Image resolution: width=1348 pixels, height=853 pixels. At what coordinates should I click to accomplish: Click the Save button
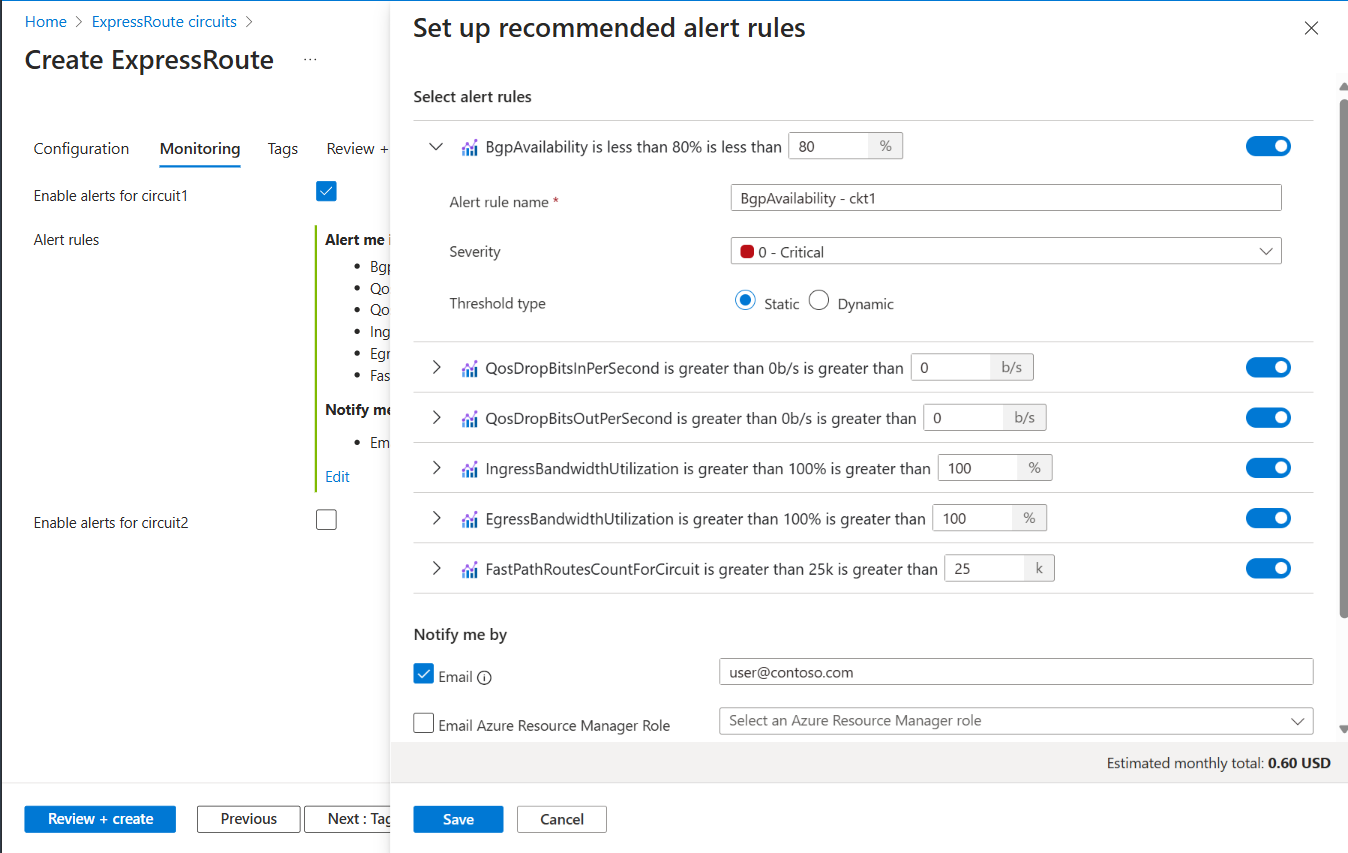pyautogui.click(x=458, y=818)
